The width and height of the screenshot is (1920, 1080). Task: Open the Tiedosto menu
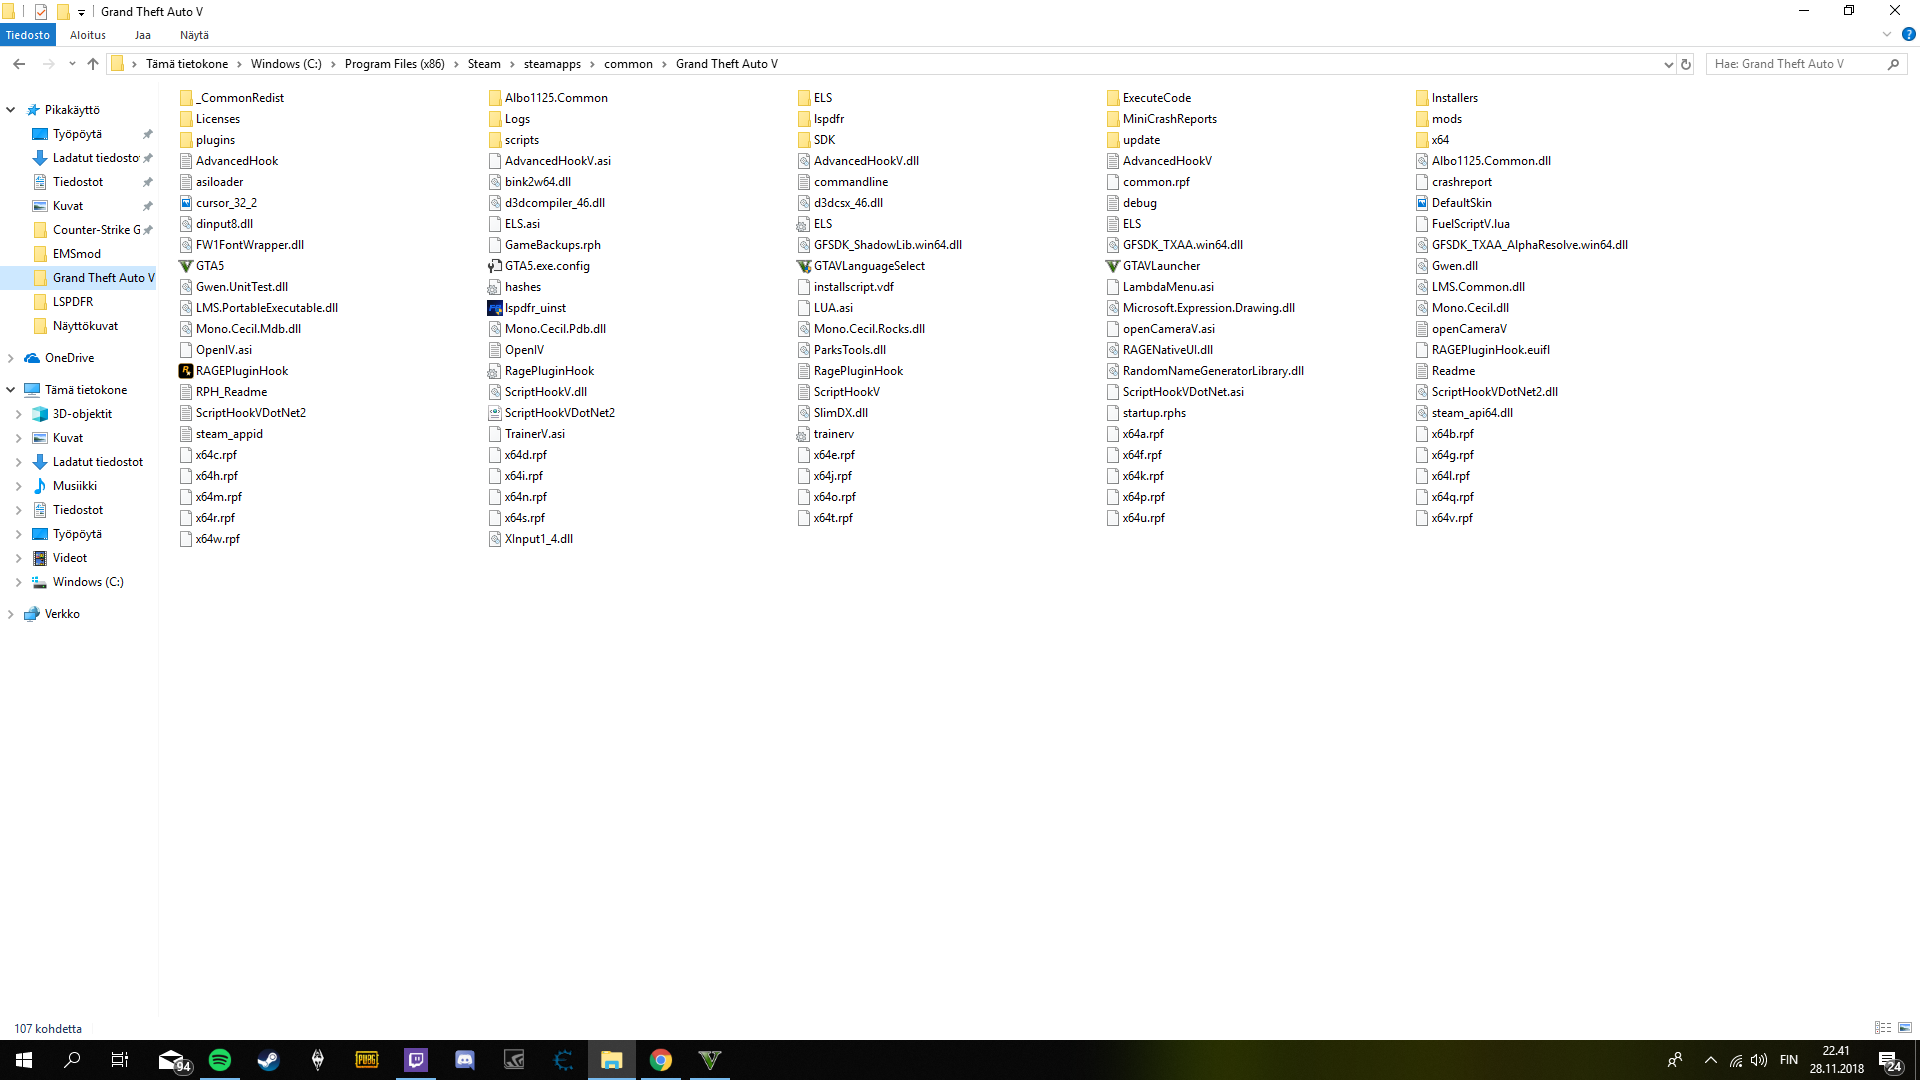[28, 35]
